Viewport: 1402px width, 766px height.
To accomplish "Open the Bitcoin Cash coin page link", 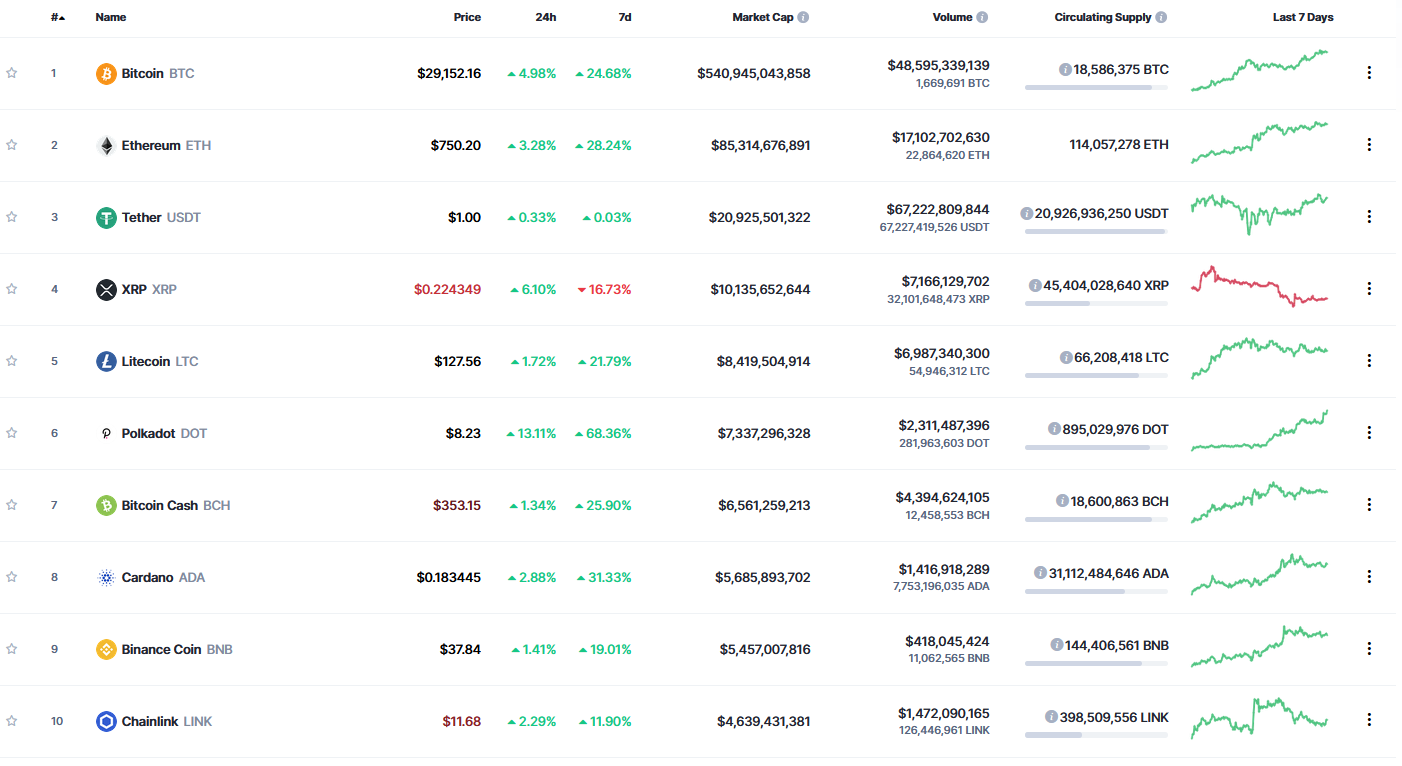I will tap(160, 505).
